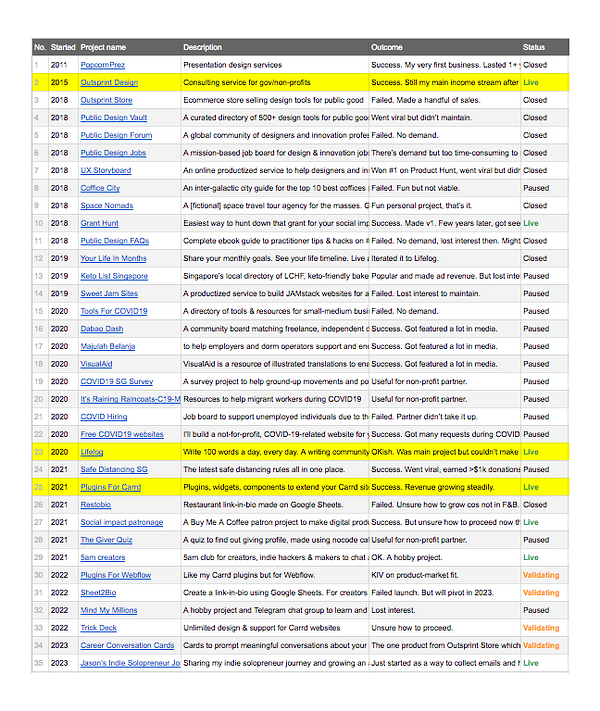Open the 5am creators link
Screen dimensions: 600x711
103,558
